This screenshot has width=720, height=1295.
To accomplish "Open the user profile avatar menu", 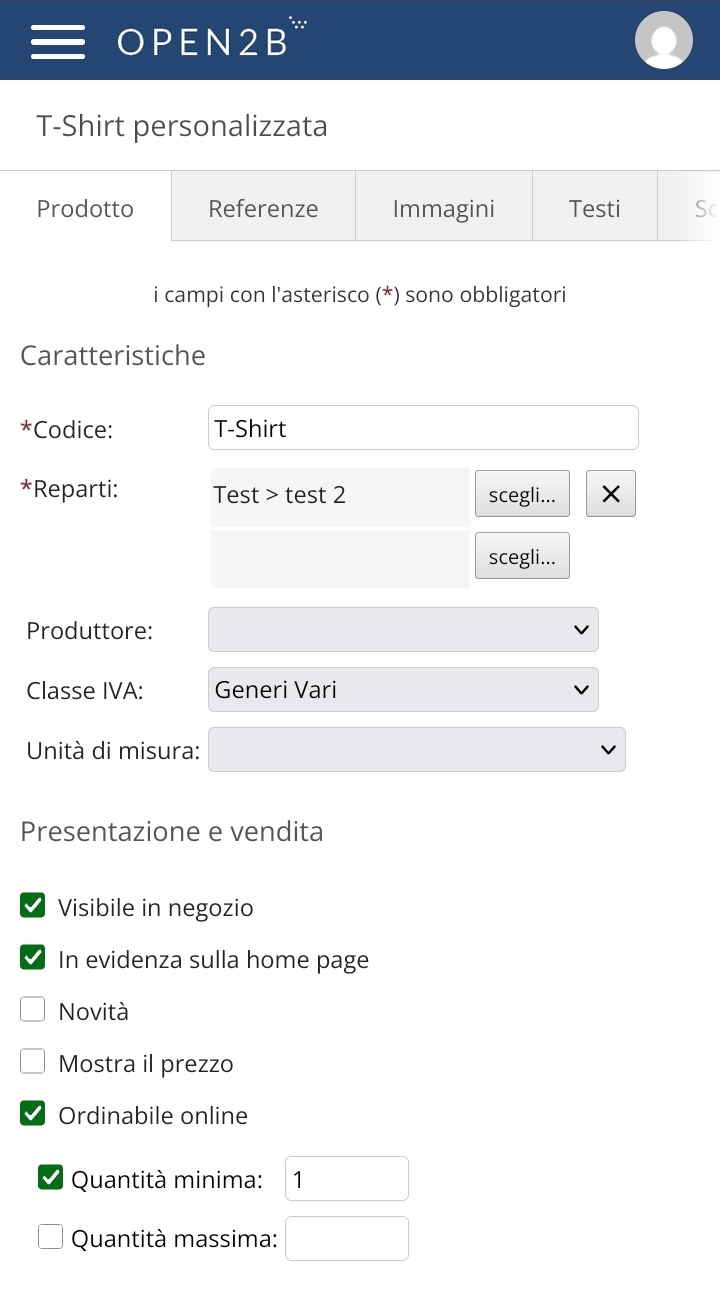I will point(663,40).
